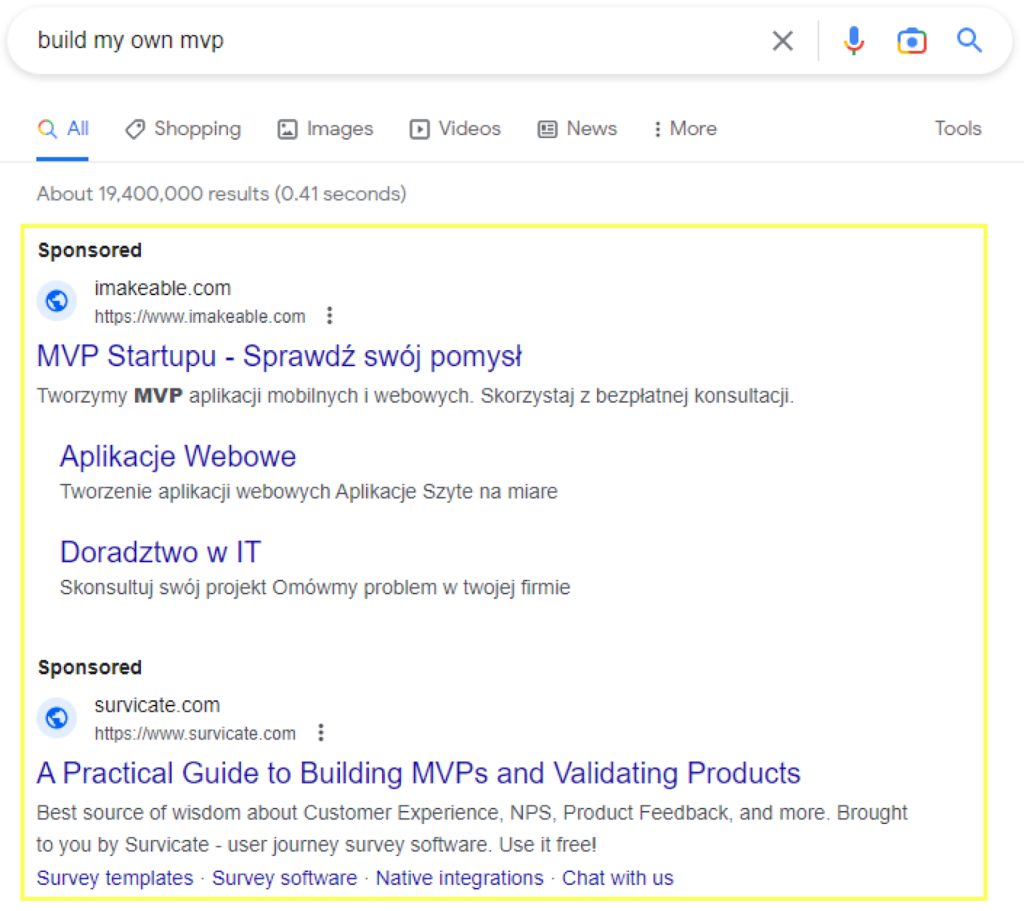
Task: Switch to the Images tab
Action: point(325,129)
